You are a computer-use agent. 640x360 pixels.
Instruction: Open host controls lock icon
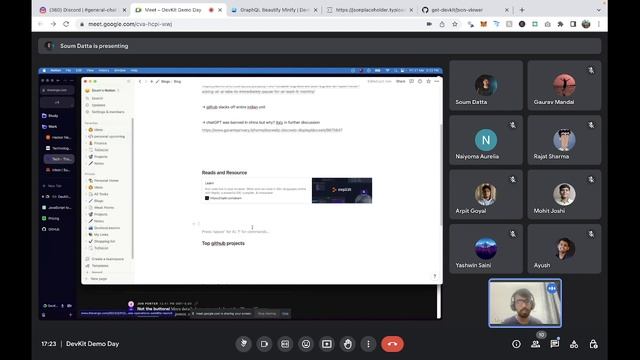pos(593,344)
